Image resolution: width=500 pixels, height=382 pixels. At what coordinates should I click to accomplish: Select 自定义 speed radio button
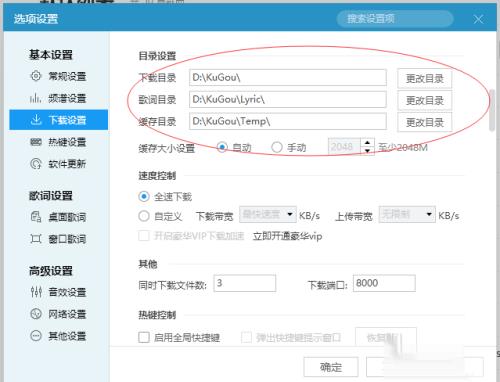tap(144, 216)
